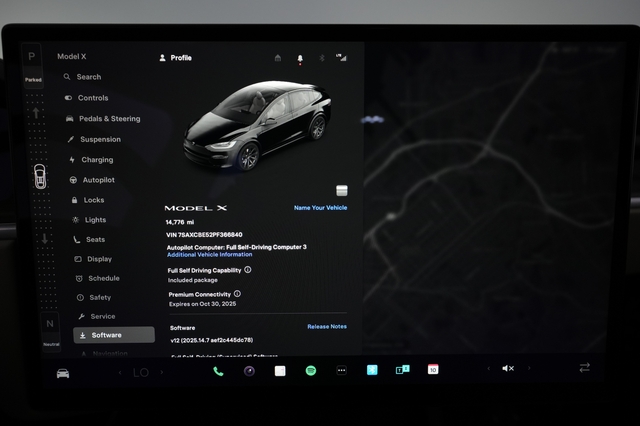Screen dimensions: 640x426
Task: Open Seats settings
Action: [x=89, y=240]
